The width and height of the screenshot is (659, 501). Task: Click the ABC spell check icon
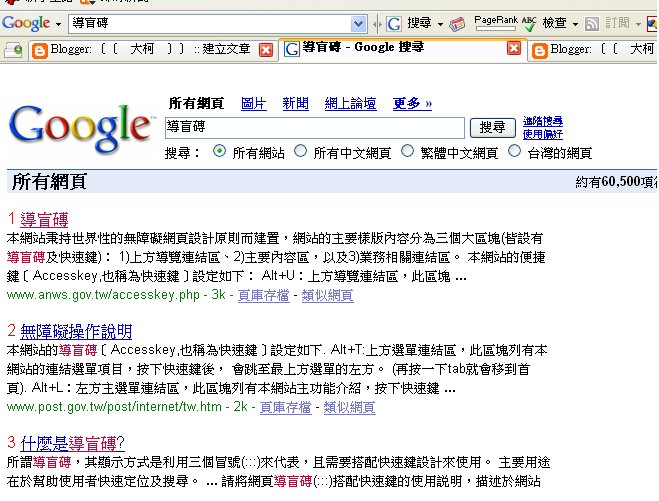click(x=529, y=24)
